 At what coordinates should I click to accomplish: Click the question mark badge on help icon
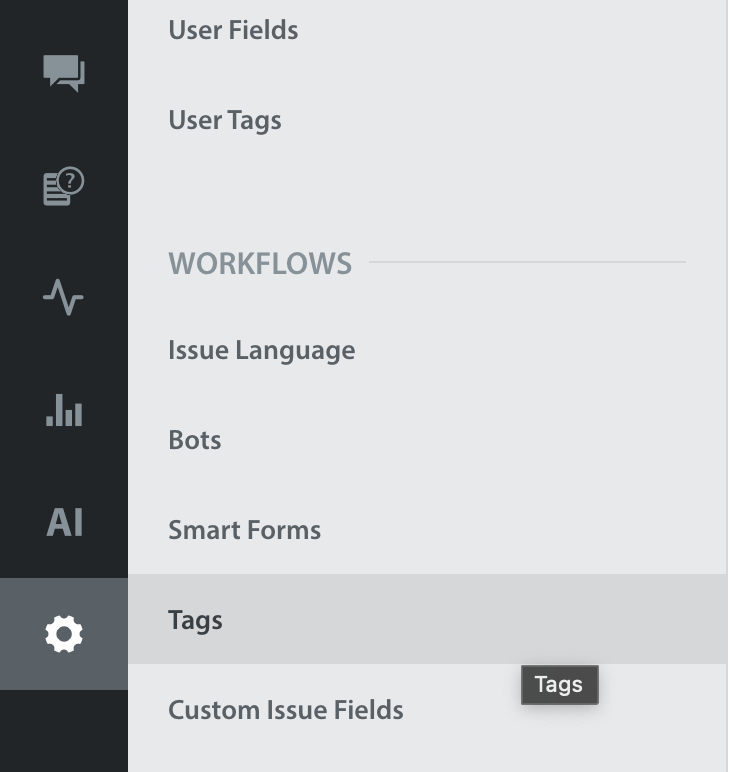[72, 180]
